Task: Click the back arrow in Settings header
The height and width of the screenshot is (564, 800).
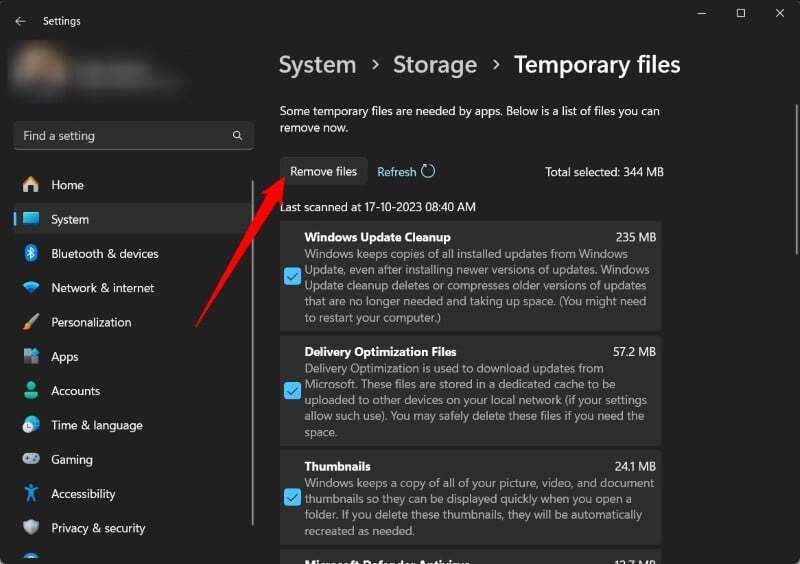Action: click(20, 21)
